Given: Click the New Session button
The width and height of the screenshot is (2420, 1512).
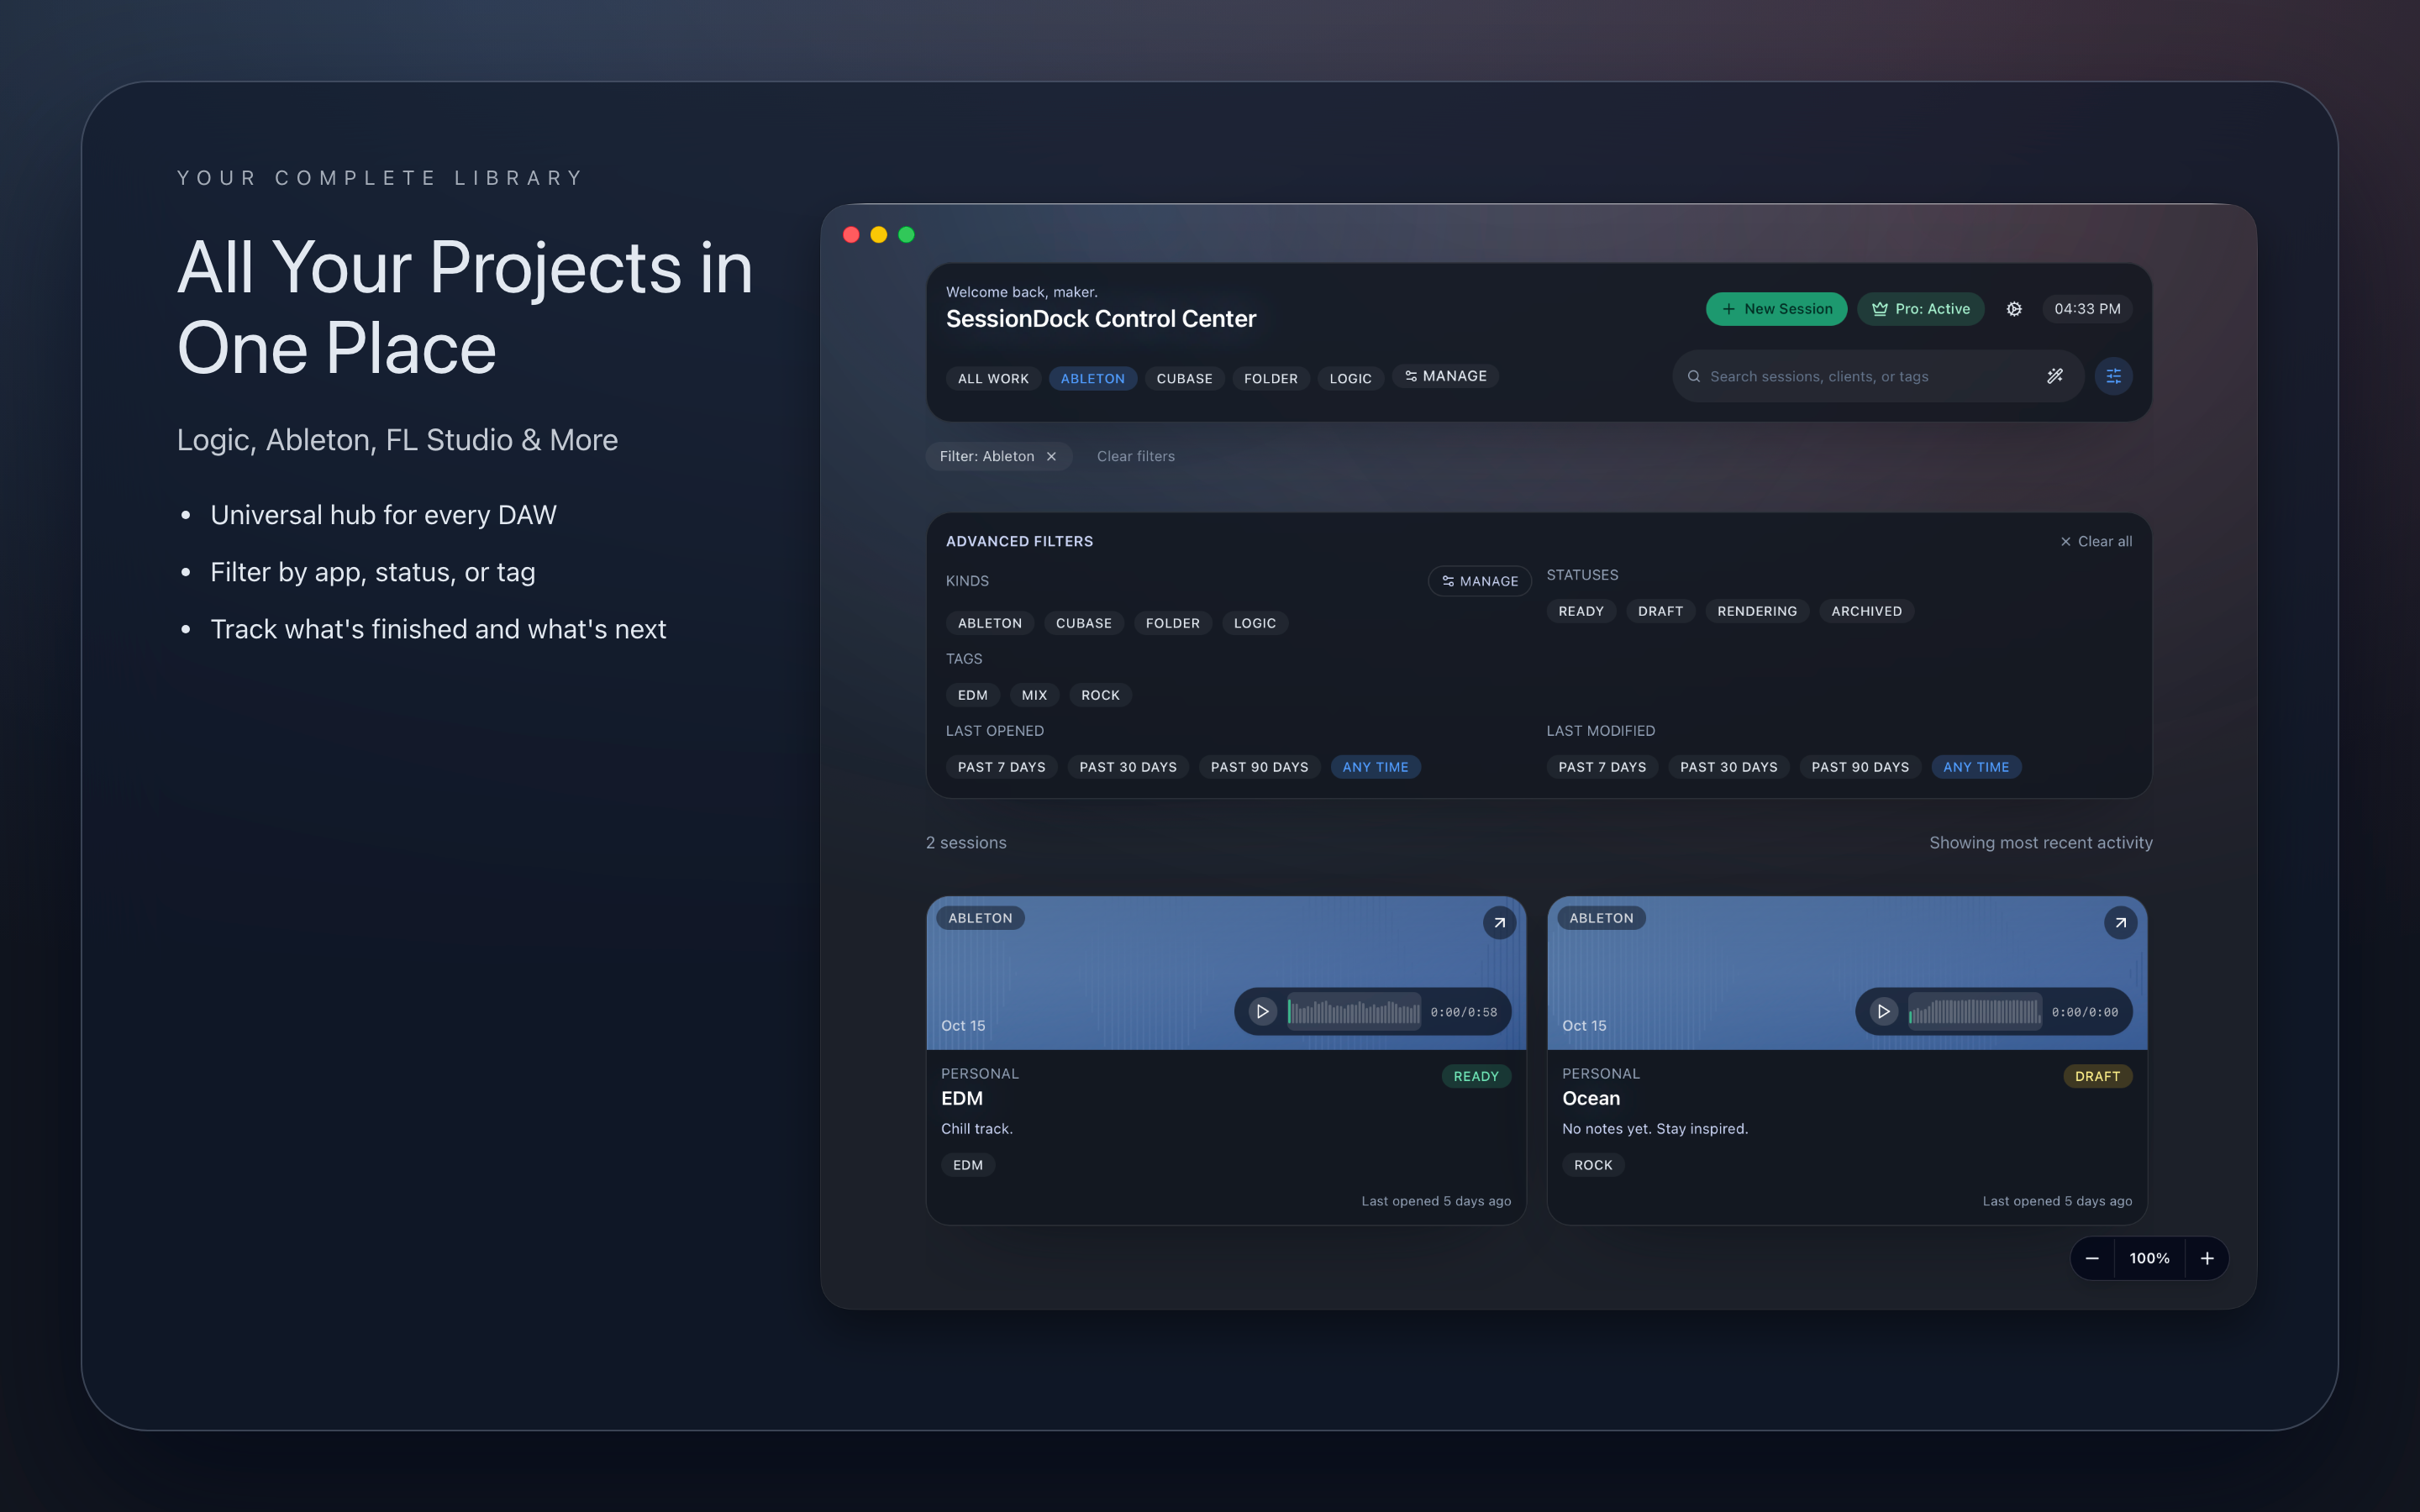Looking at the screenshot, I should [1776, 309].
